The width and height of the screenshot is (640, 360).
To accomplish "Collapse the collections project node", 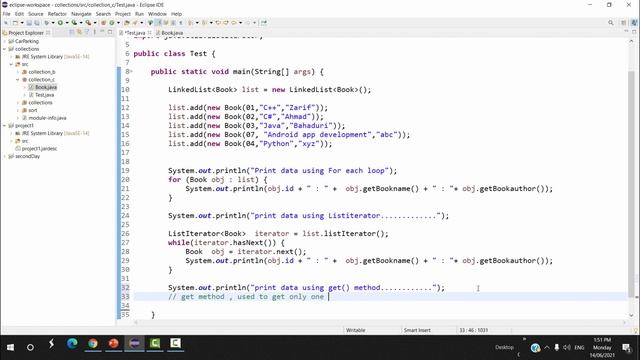I will (4, 49).
